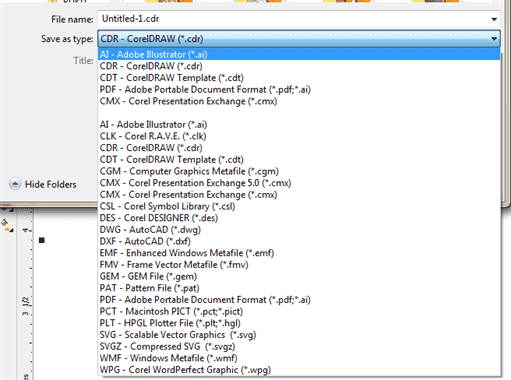Pick CMX - Corel Presentation Exchange 5.0
The height and width of the screenshot is (380, 511).
pos(299,183)
